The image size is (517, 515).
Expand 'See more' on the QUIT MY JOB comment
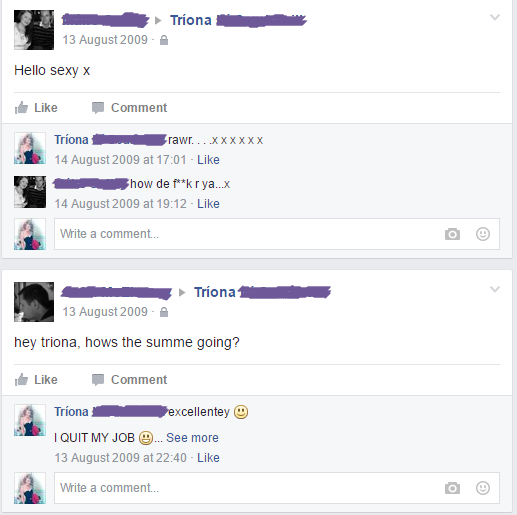point(192,438)
